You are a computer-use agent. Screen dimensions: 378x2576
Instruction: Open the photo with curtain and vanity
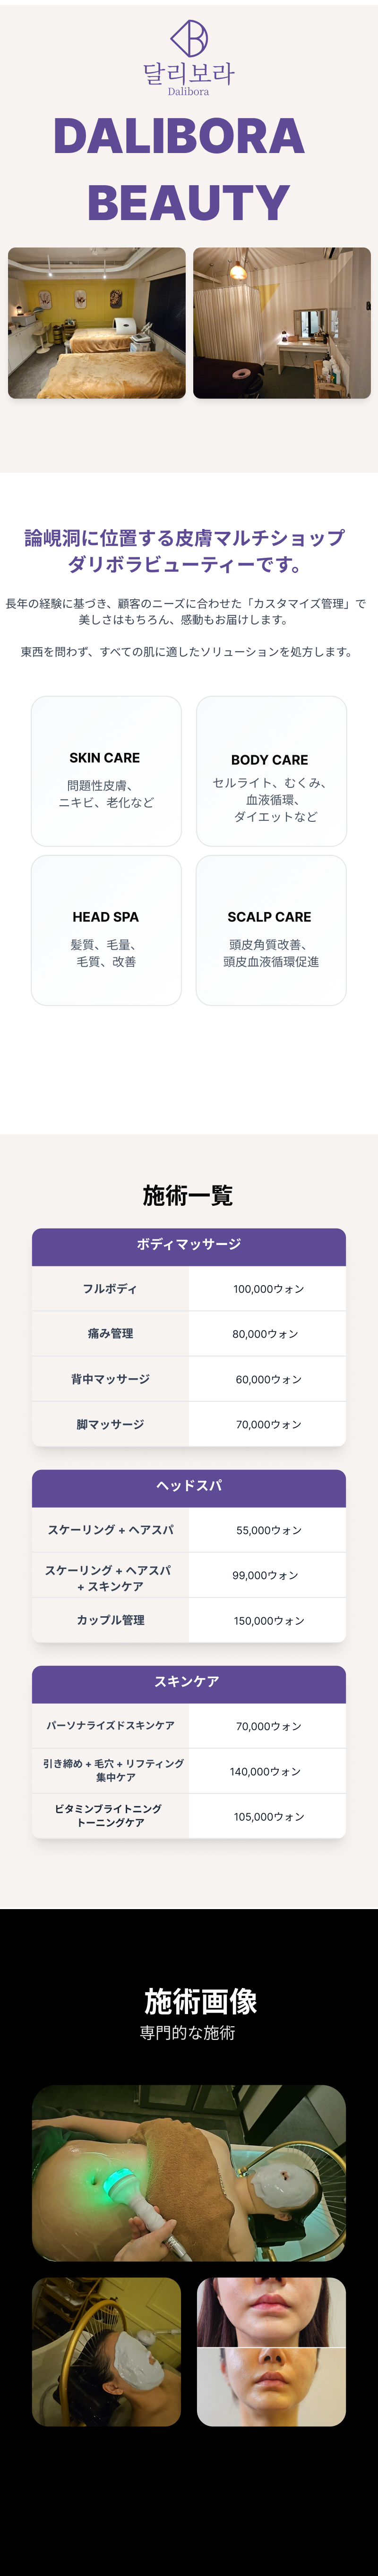(x=282, y=323)
